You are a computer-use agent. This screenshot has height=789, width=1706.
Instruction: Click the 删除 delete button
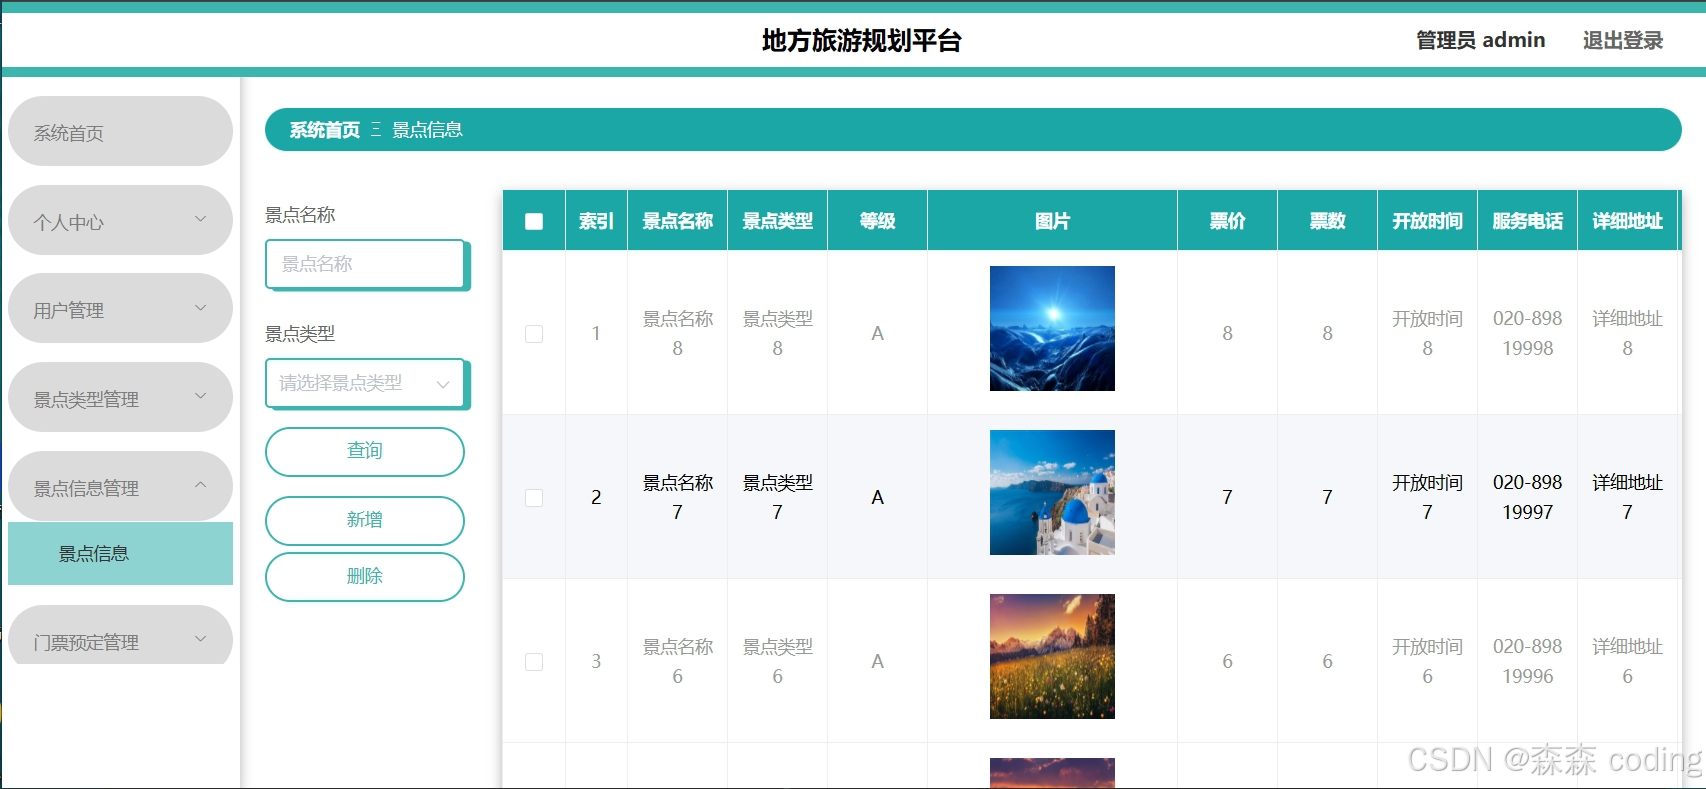pos(365,577)
